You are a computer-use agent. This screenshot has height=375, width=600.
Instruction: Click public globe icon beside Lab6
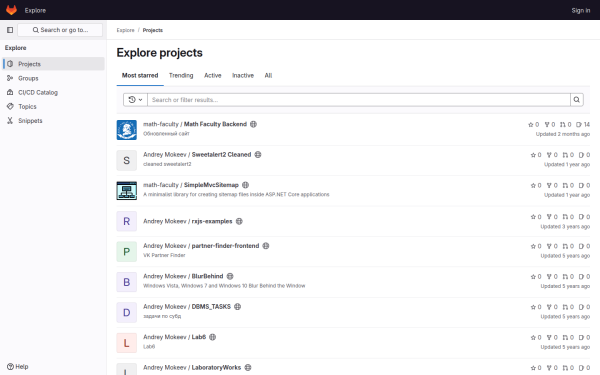pos(213,337)
